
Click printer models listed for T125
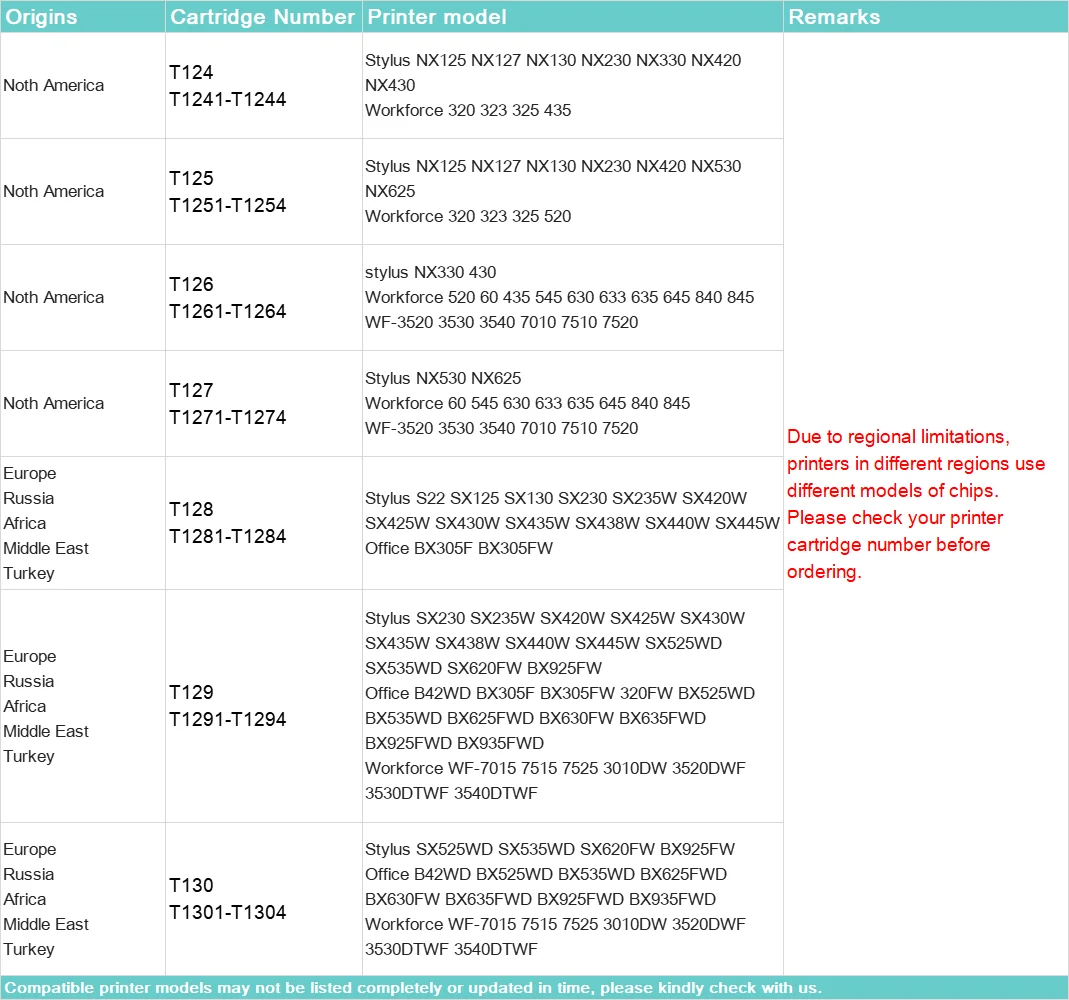pyautogui.click(x=553, y=191)
